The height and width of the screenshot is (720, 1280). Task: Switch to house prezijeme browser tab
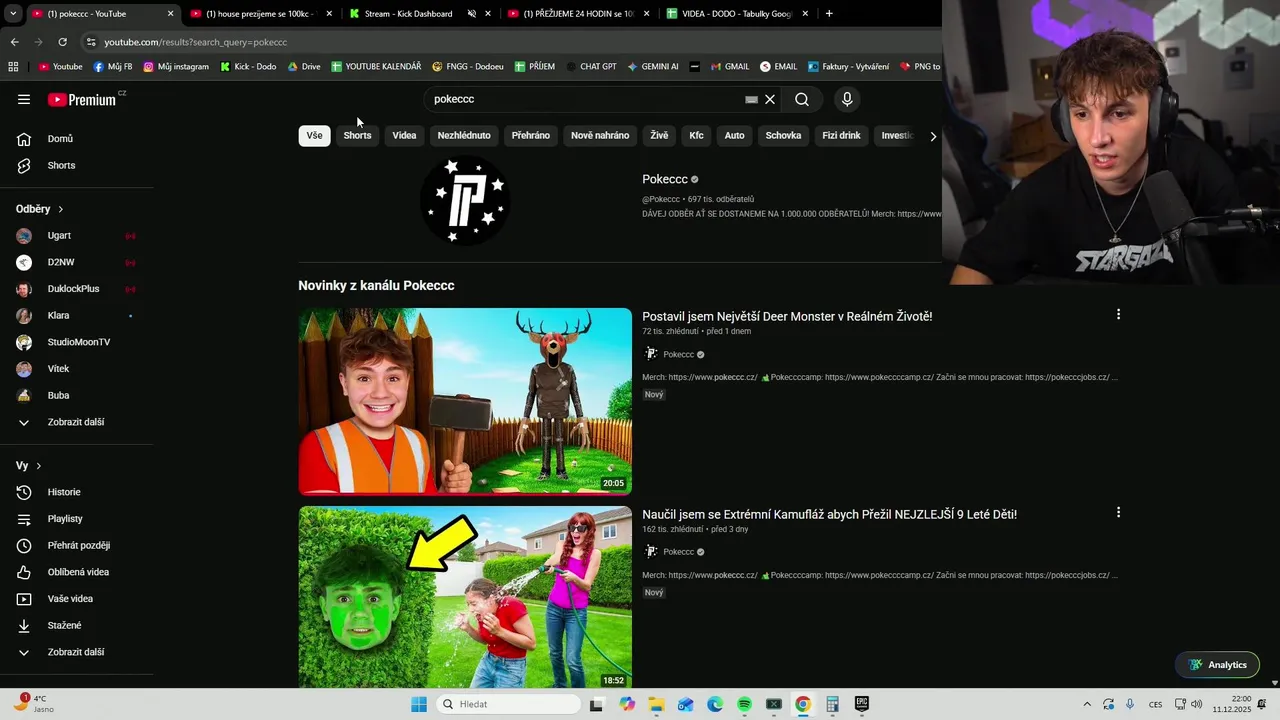pyautogui.click(x=260, y=14)
